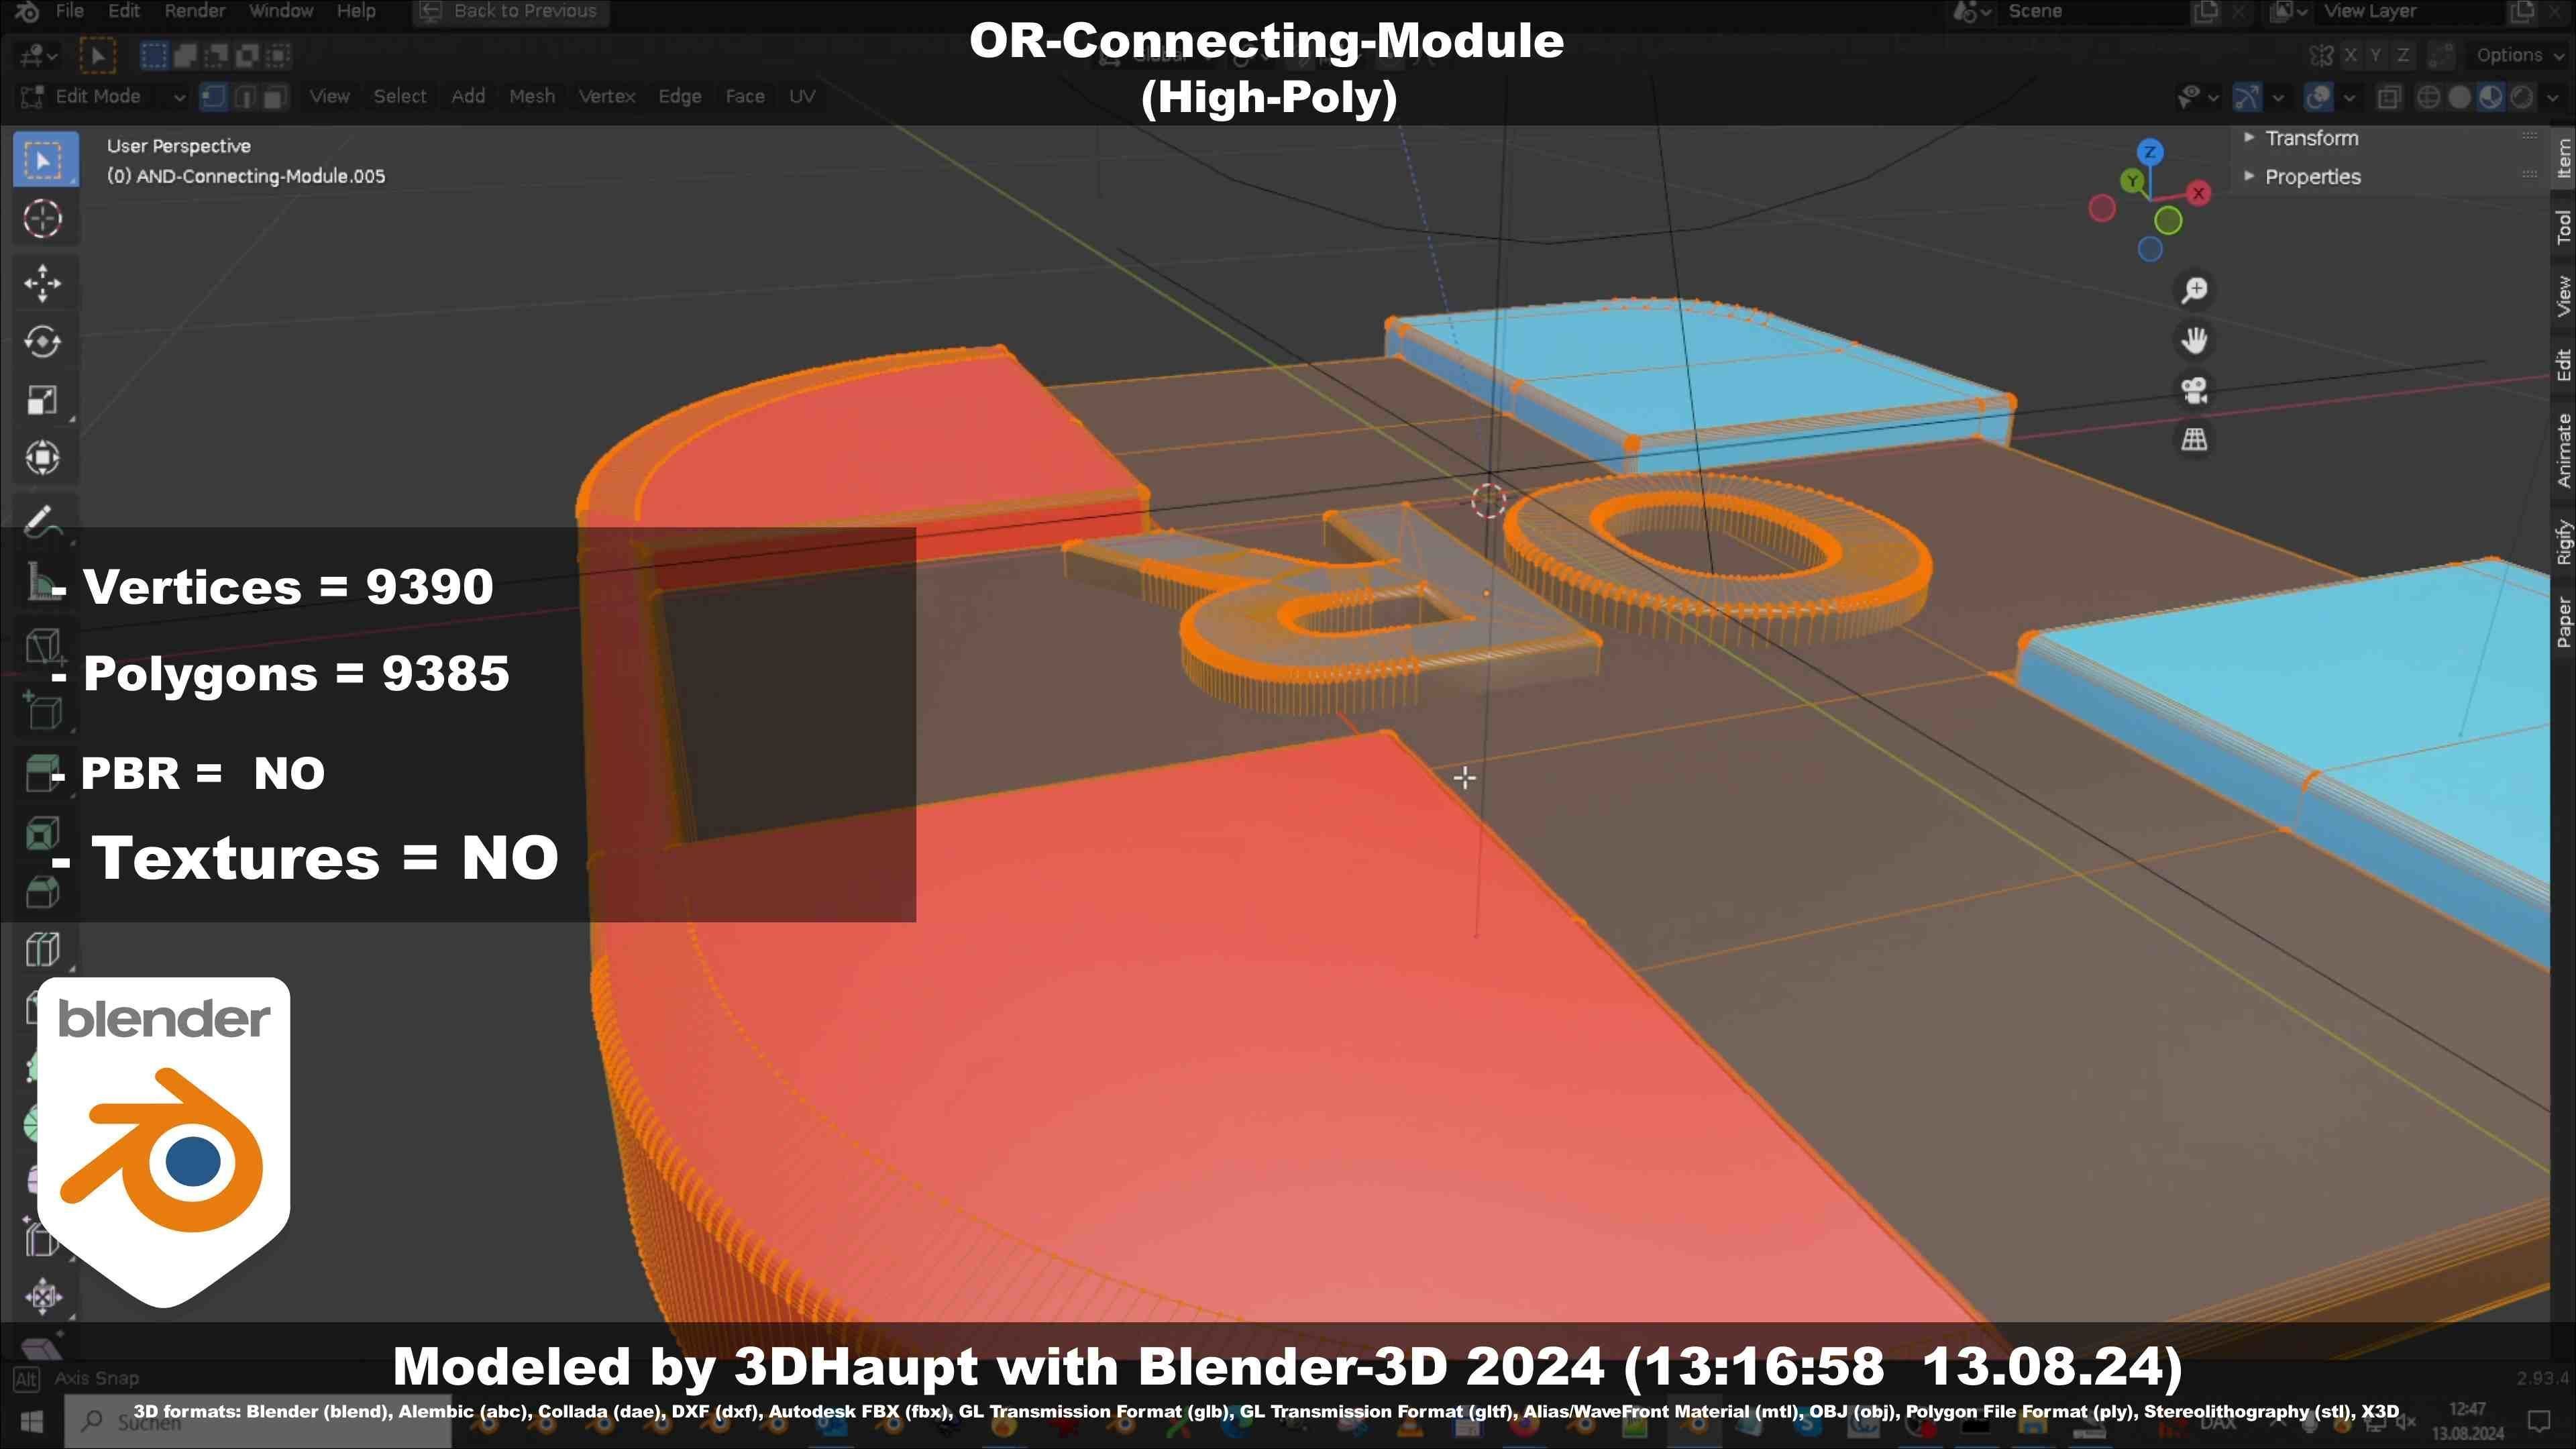Image resolution: width=2576 pixels, height=1449 pixels.
Task: Open selectability and visibility dropdown
Action: pos(2198,97)
